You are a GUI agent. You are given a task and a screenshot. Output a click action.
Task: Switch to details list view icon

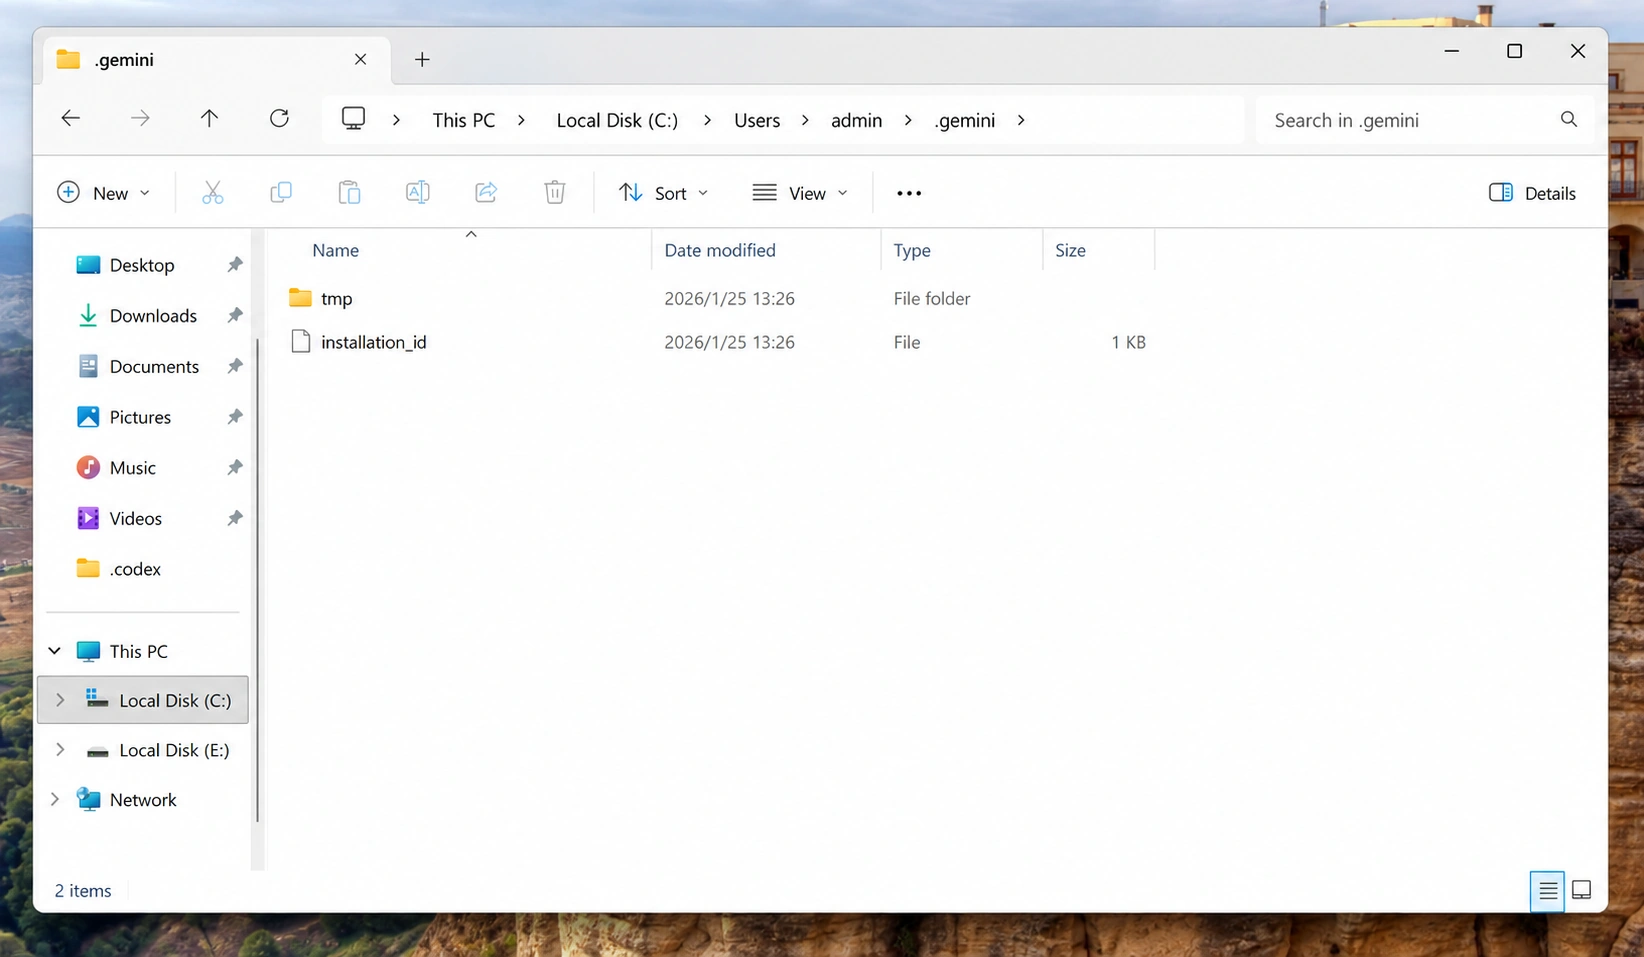pos(1548,890)
